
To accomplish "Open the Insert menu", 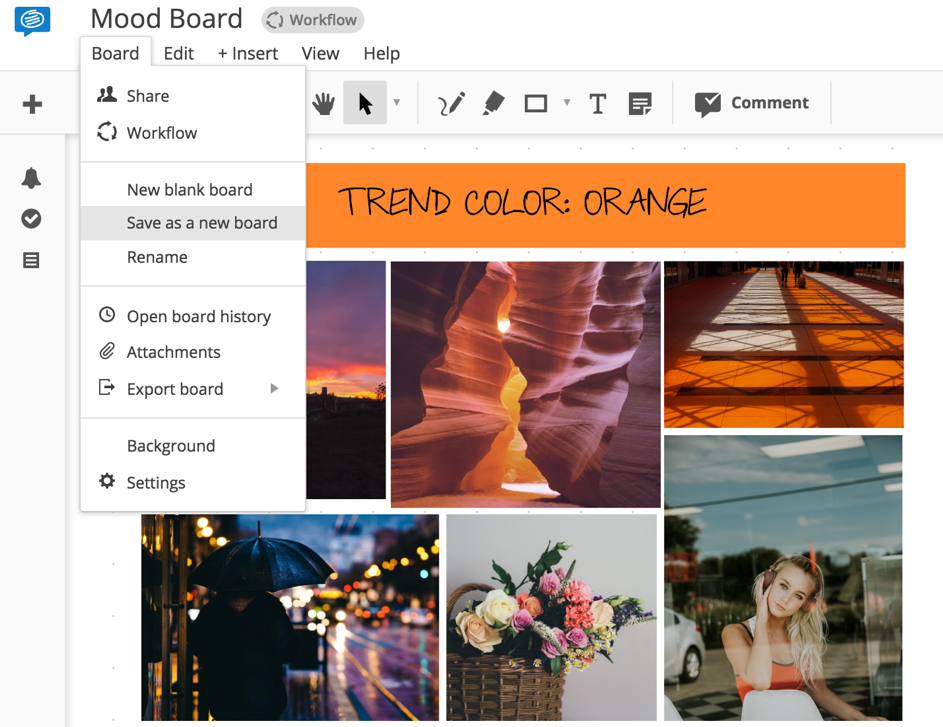I will pos(248,54).
